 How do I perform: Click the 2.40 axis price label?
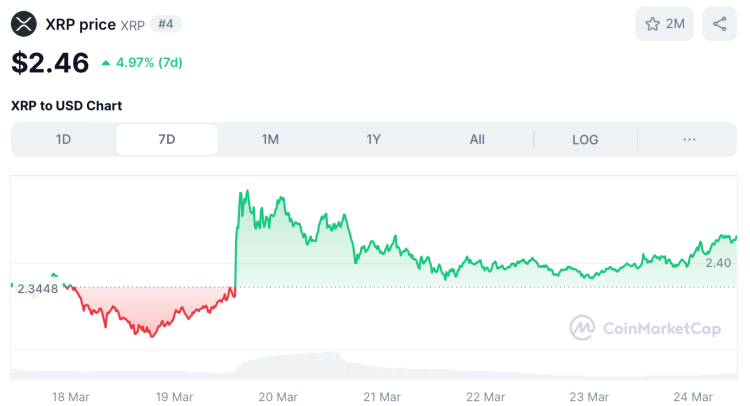pyautogui.click(x=718, y=263)
